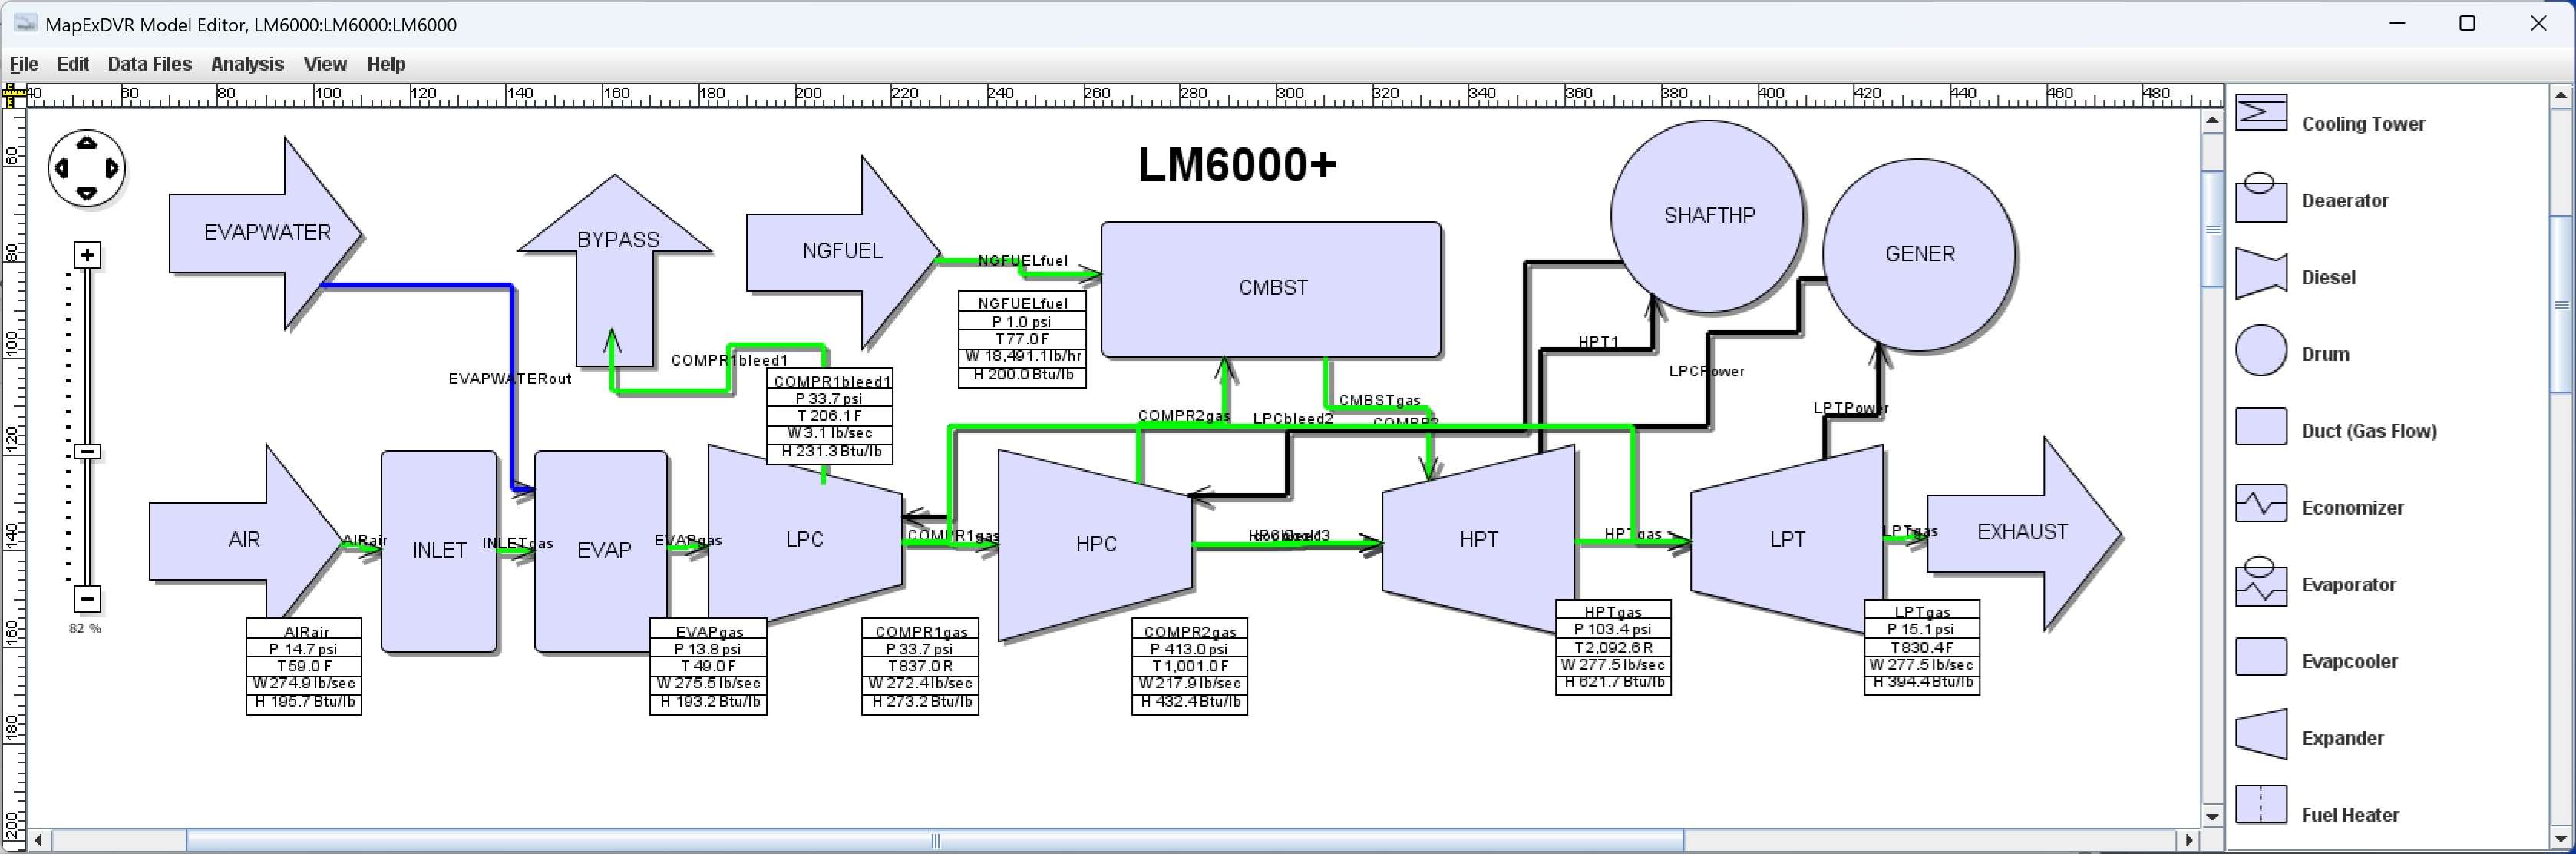Screen dimensions: 2576x854
Task: Click the COMPR1bleed1 stream data table
Action: tap(830, 416)
